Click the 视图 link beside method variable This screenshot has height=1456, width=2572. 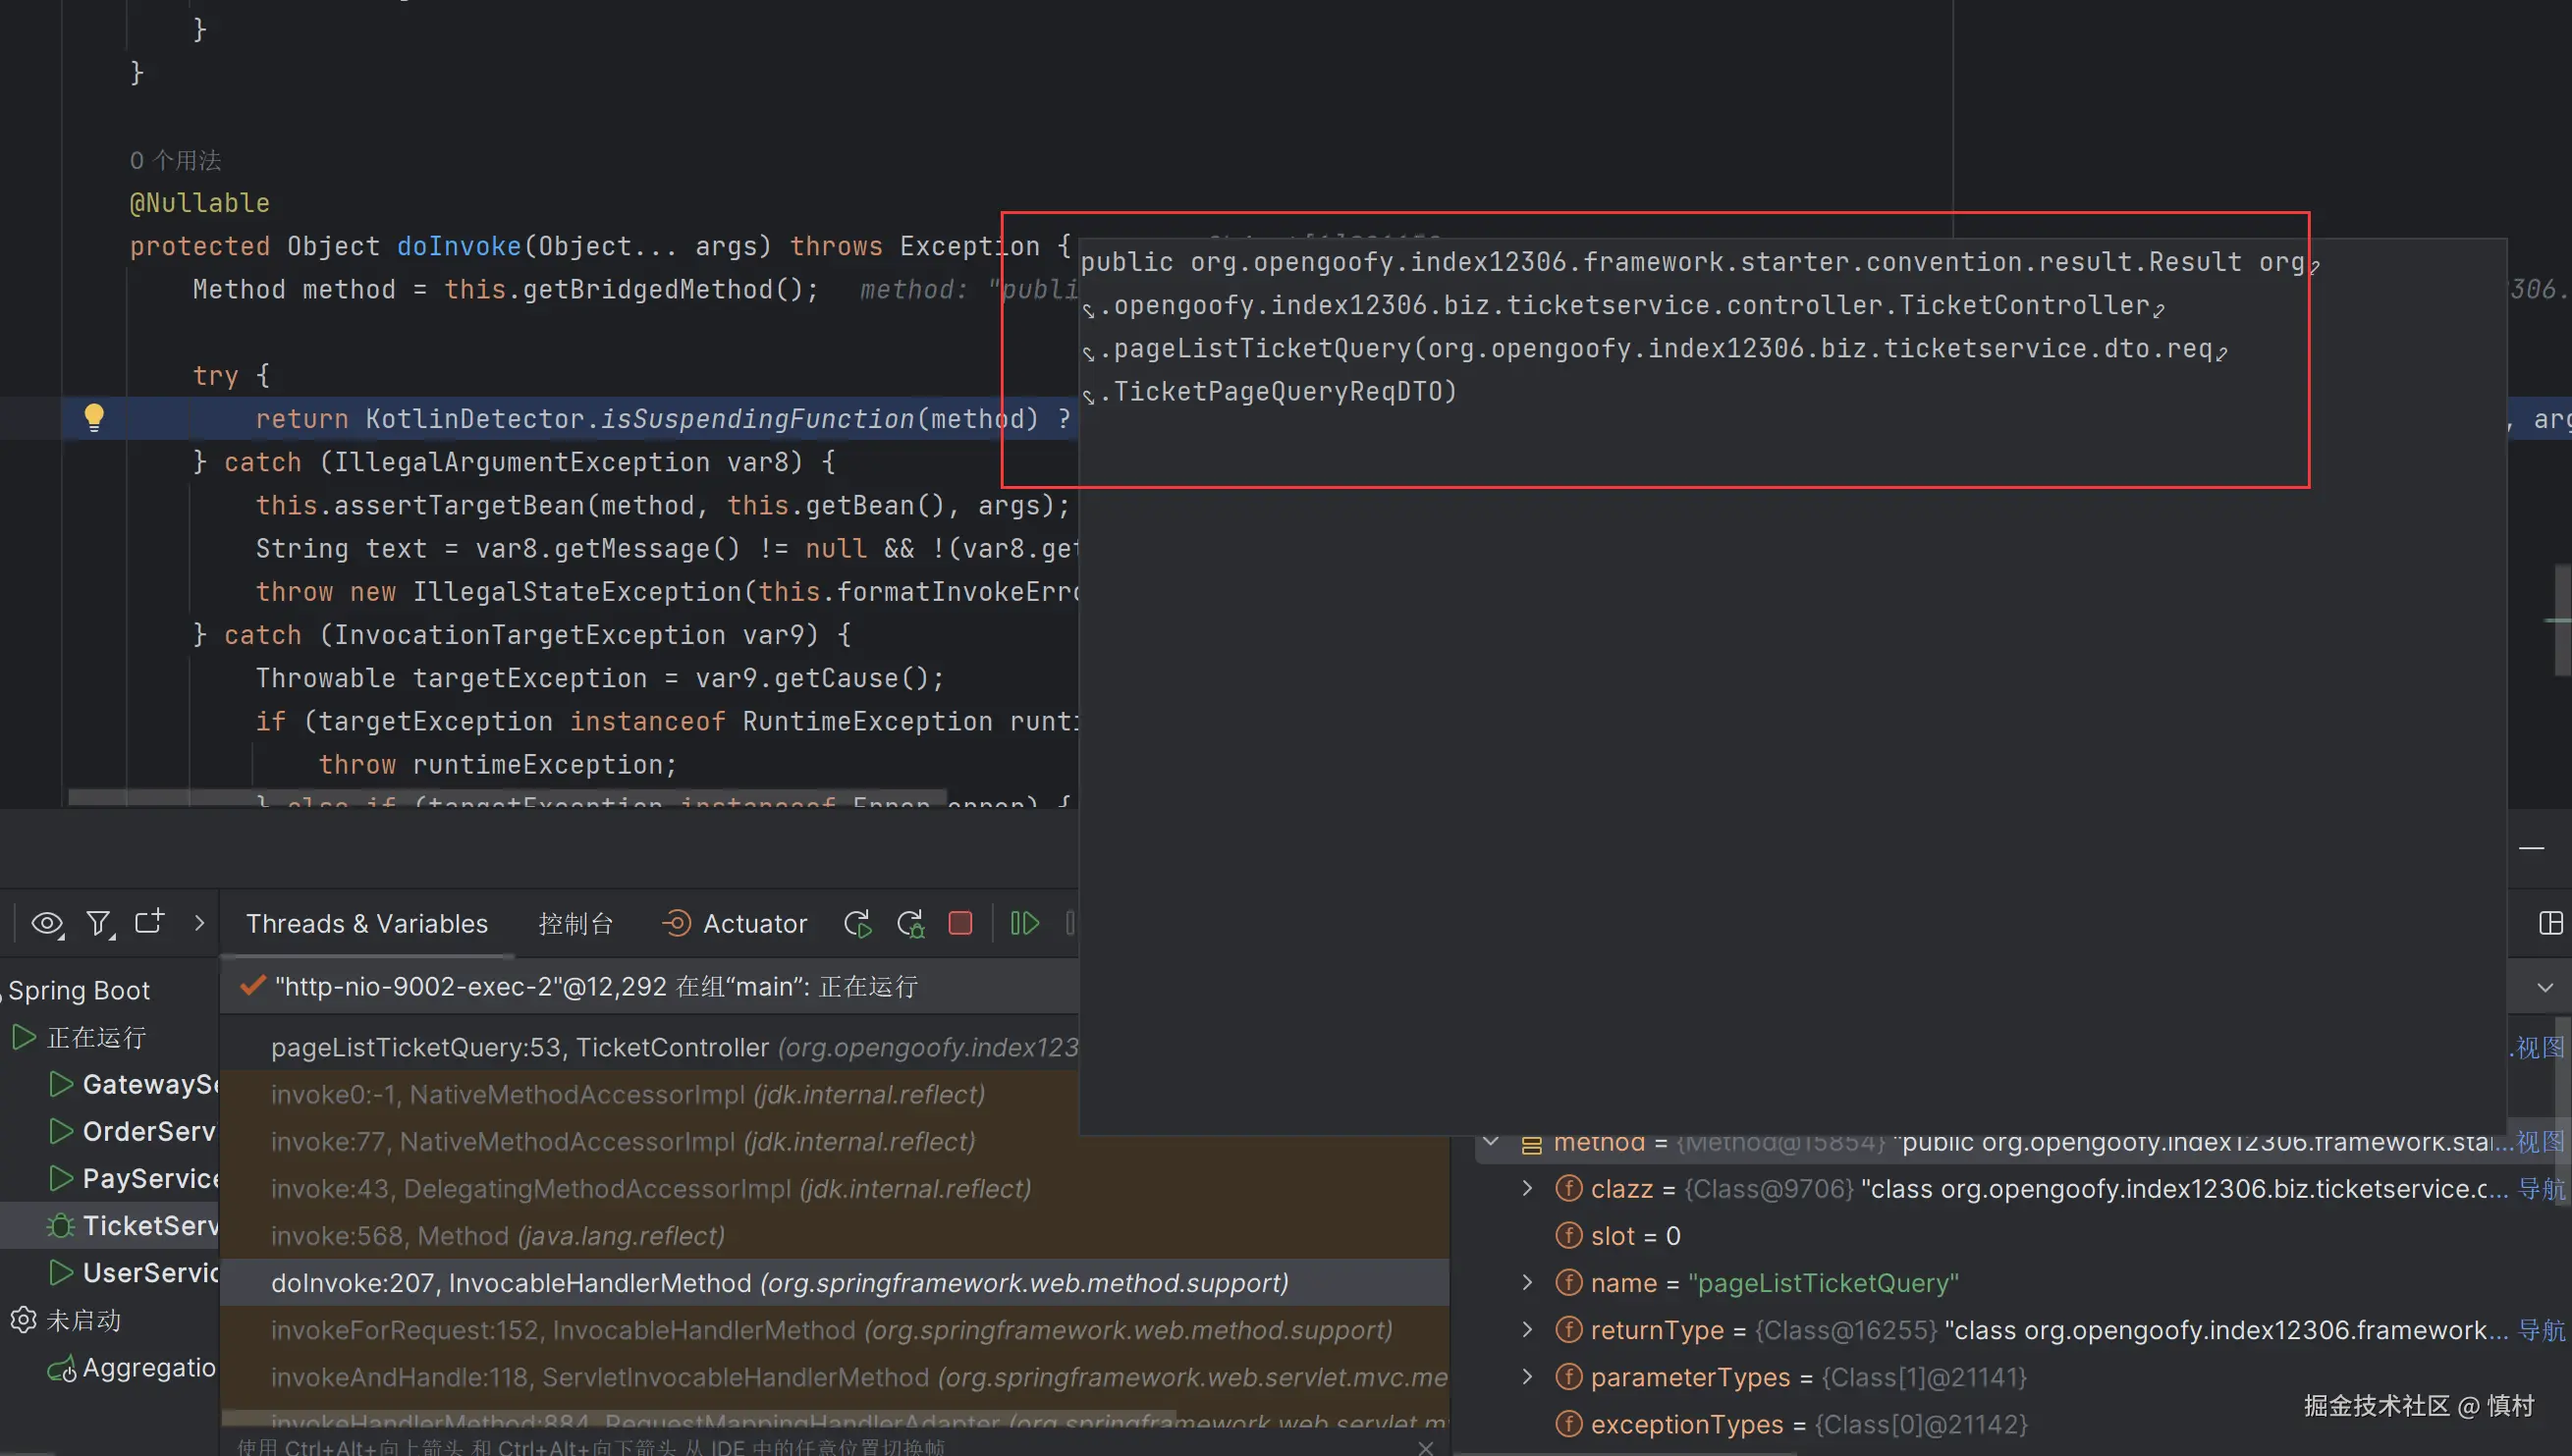pos(2540,1142)
